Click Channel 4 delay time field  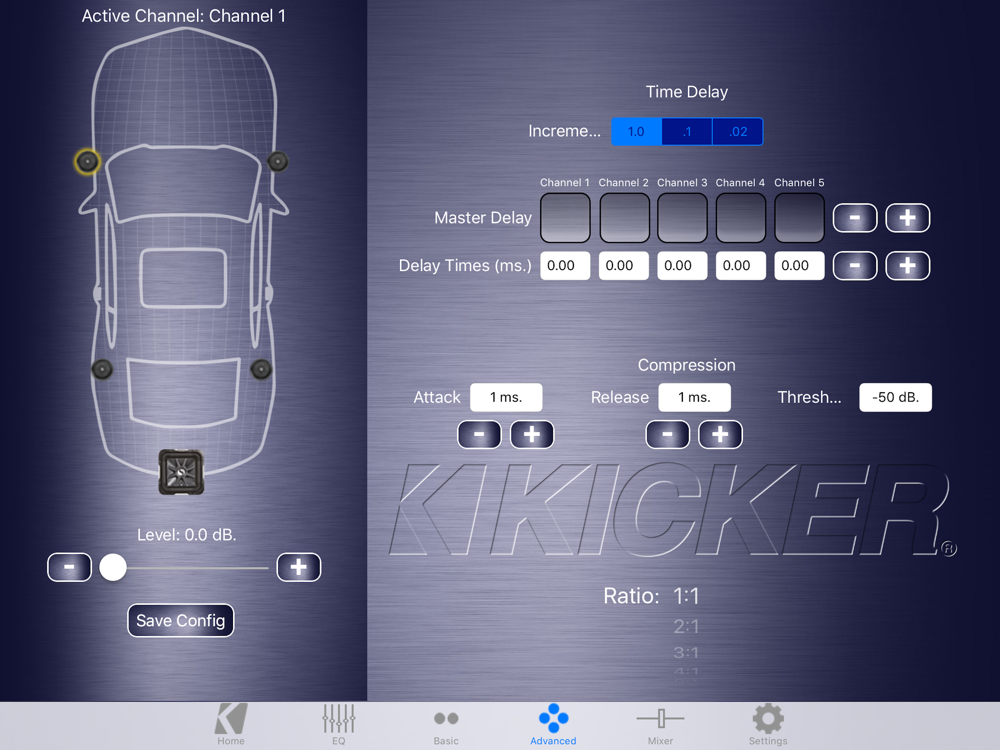tap(740, 266)
